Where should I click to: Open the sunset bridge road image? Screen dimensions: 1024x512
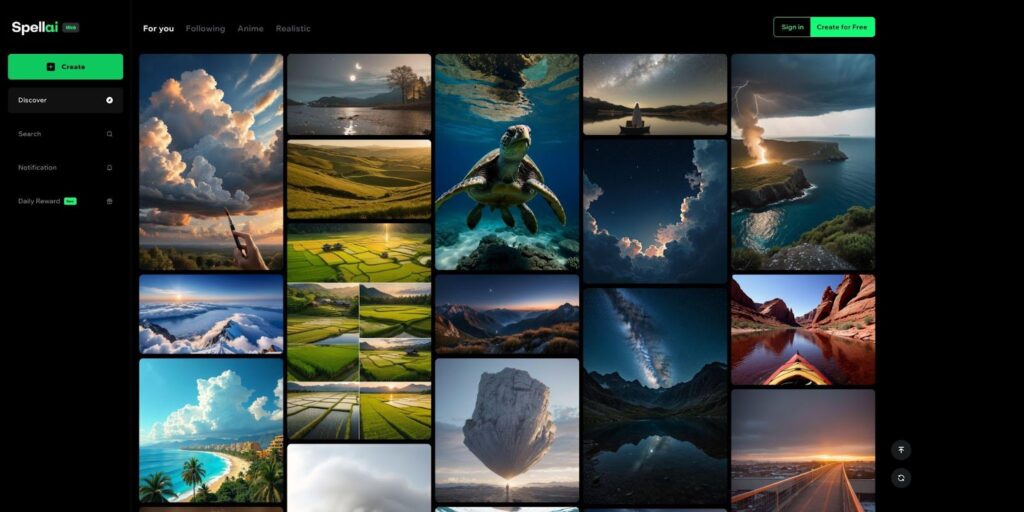point(803,451)
